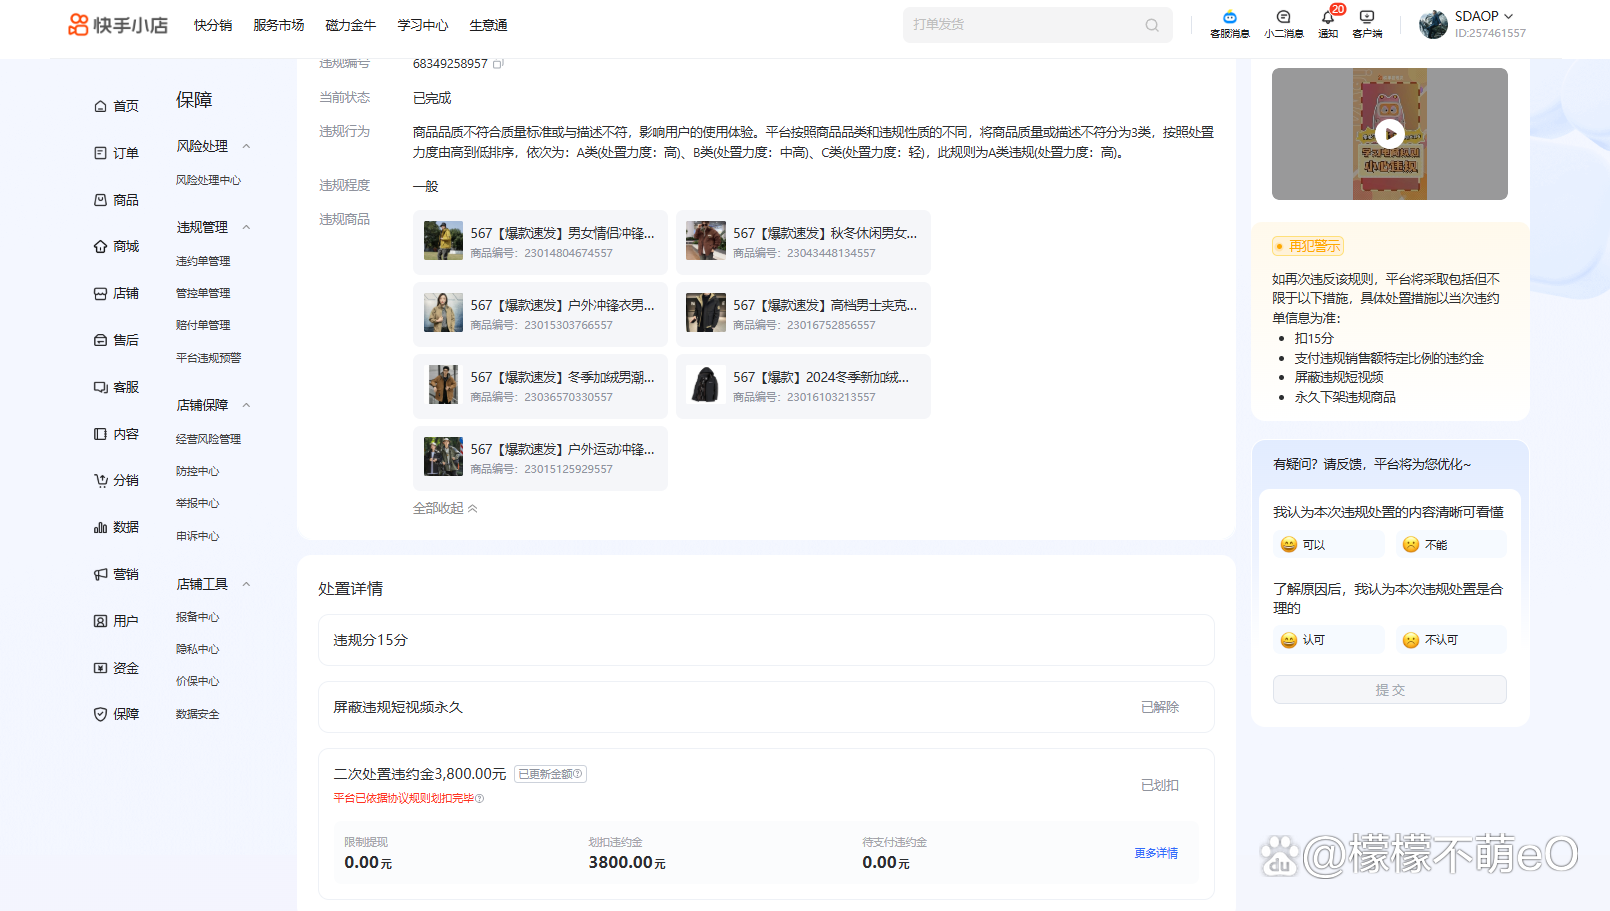This screenshot has height=911, width=1610.
Task: Select 认可 for penalty reasonableness
Action: (1328, 640)
